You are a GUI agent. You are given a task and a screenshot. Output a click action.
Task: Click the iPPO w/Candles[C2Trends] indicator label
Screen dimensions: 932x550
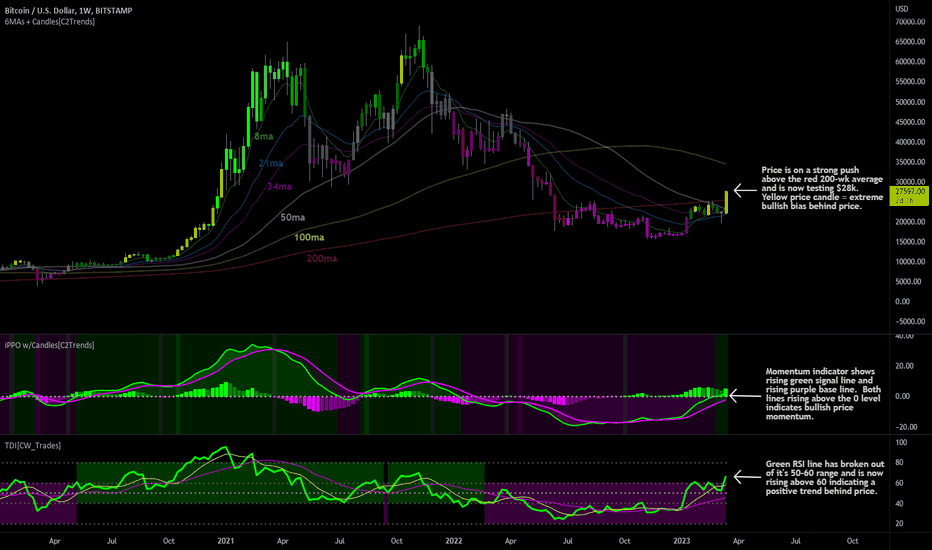point(49,345)
